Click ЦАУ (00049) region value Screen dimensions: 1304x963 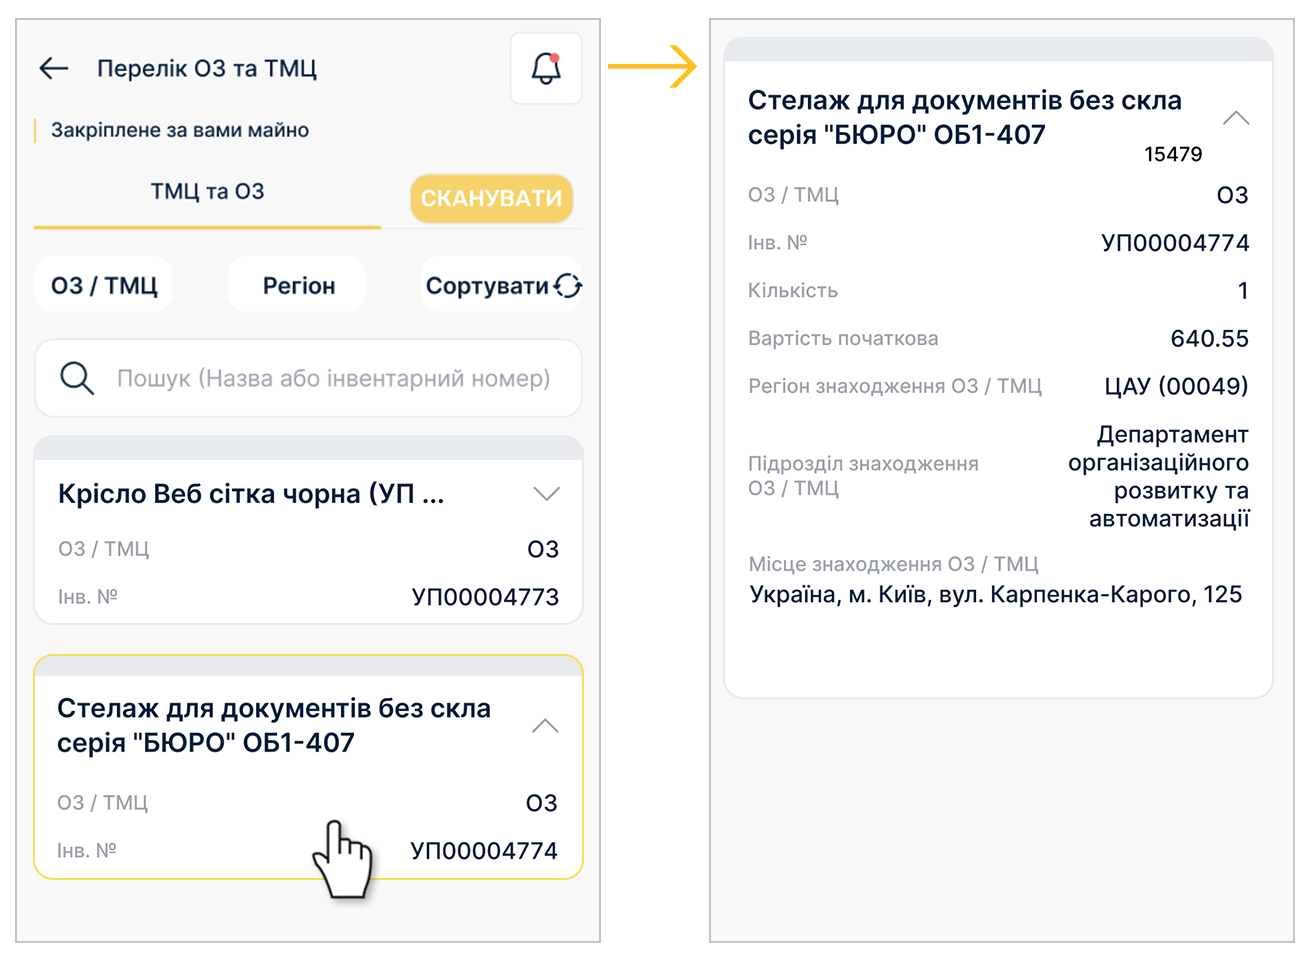1176,386
